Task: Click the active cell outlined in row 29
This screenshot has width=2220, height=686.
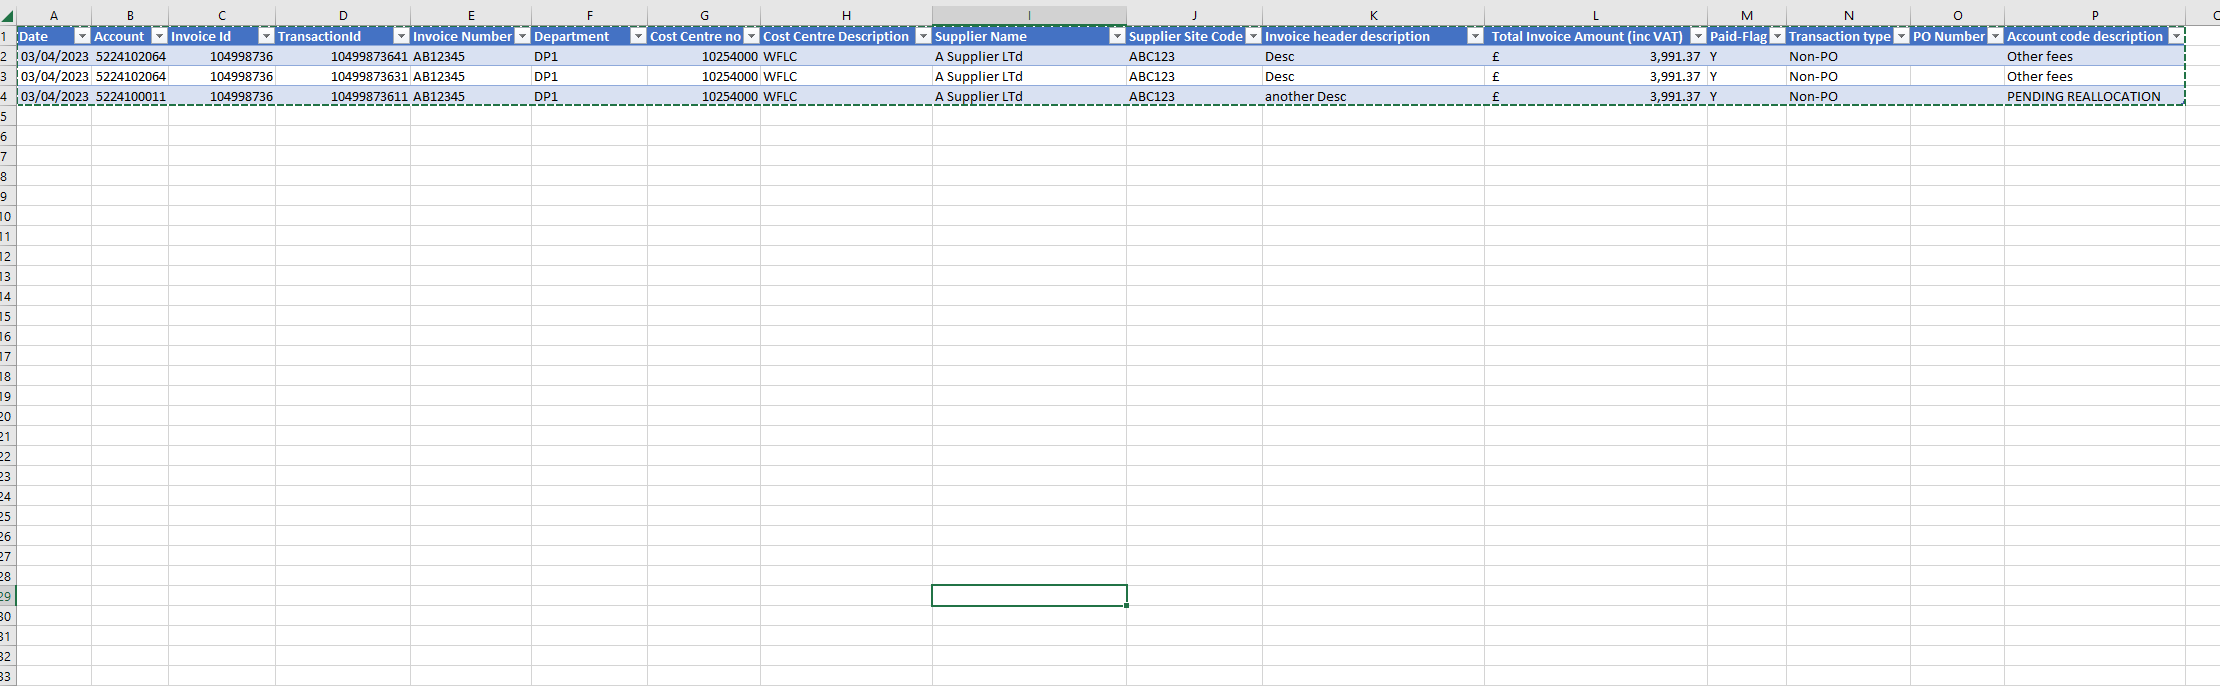Action: [1029, 596]
